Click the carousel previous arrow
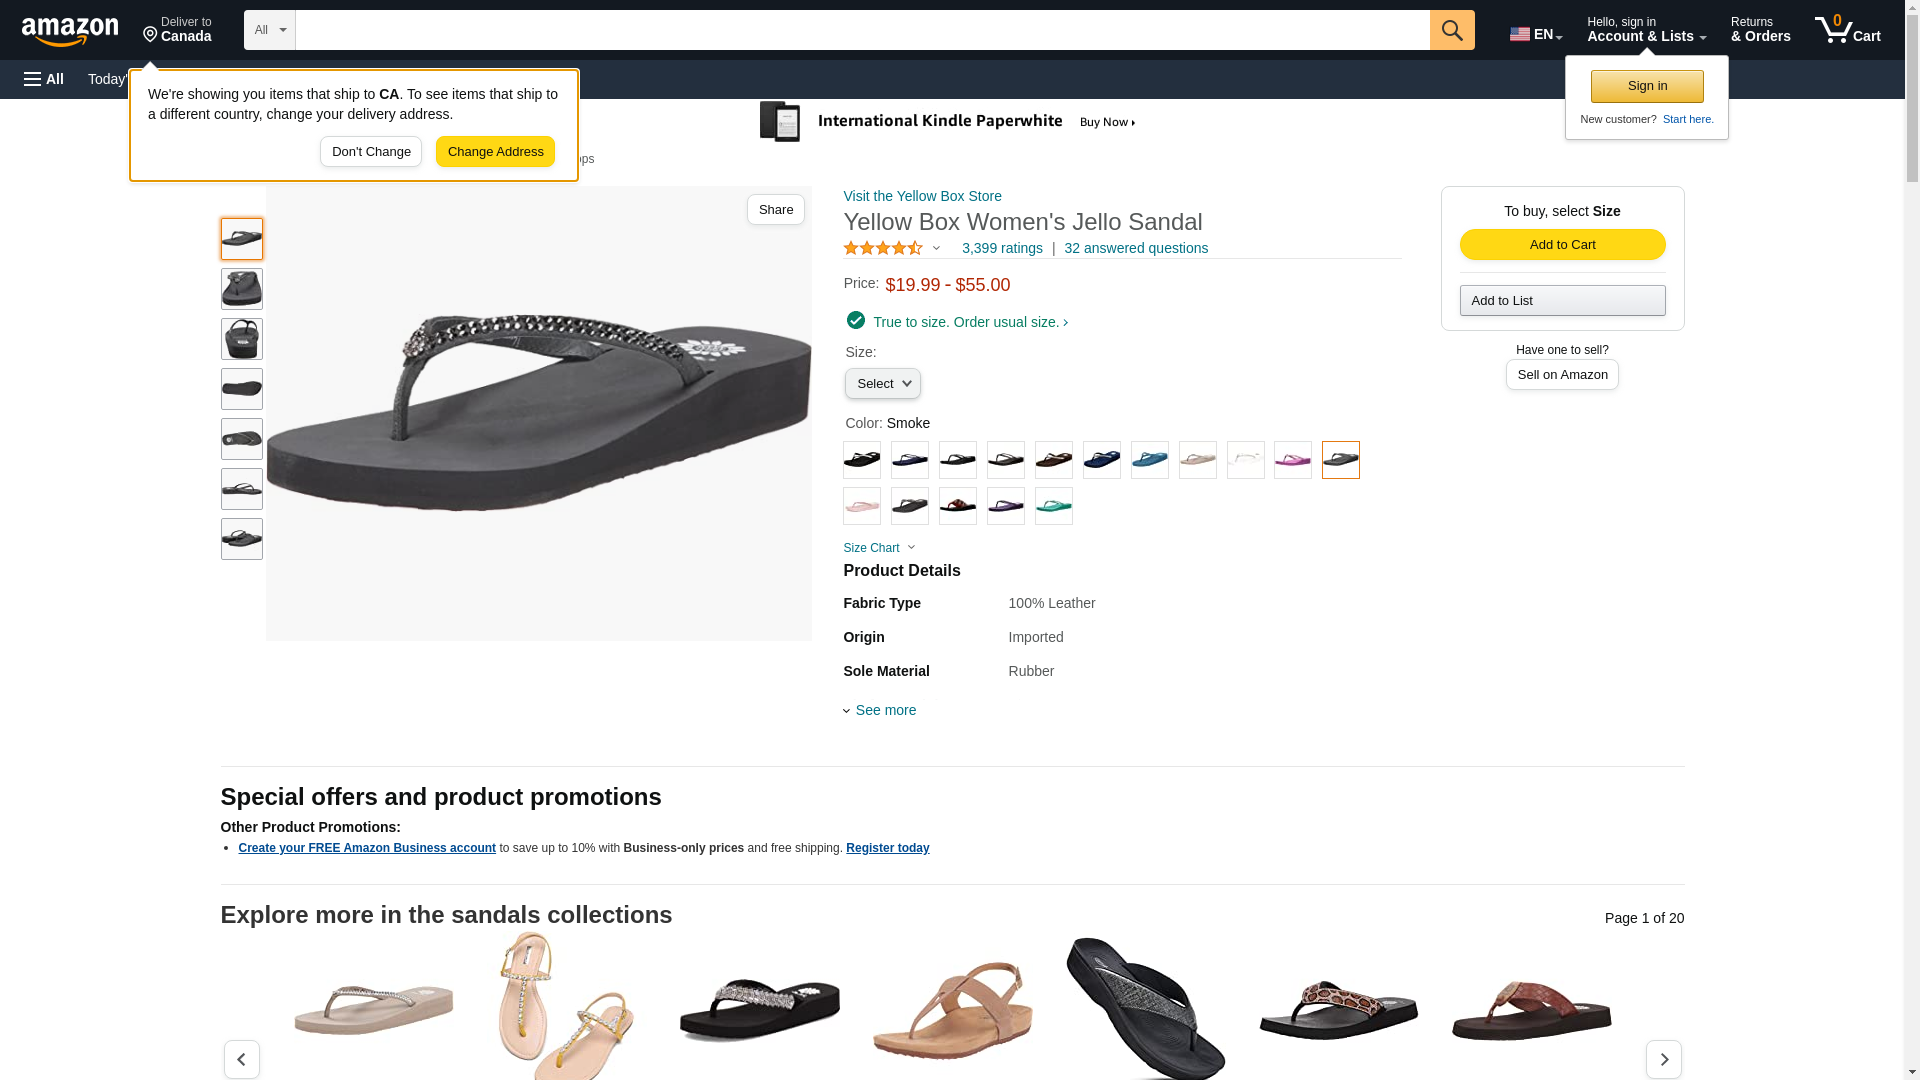 coord(241,1059)
